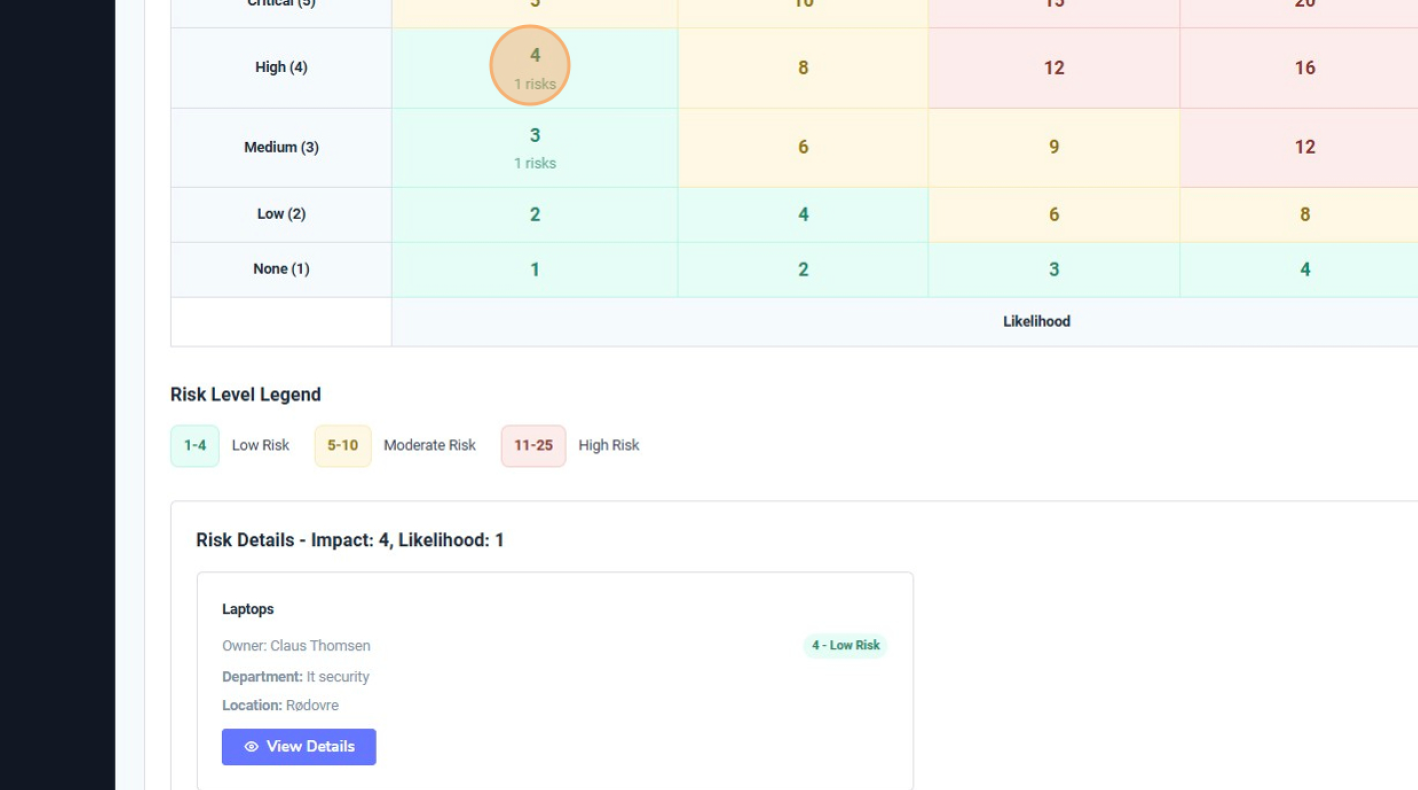The width and height of the screenshot is (1418, 790).
Task: Click the 11-25 High Risk legend badge
Action: click(x=532, y=445)
